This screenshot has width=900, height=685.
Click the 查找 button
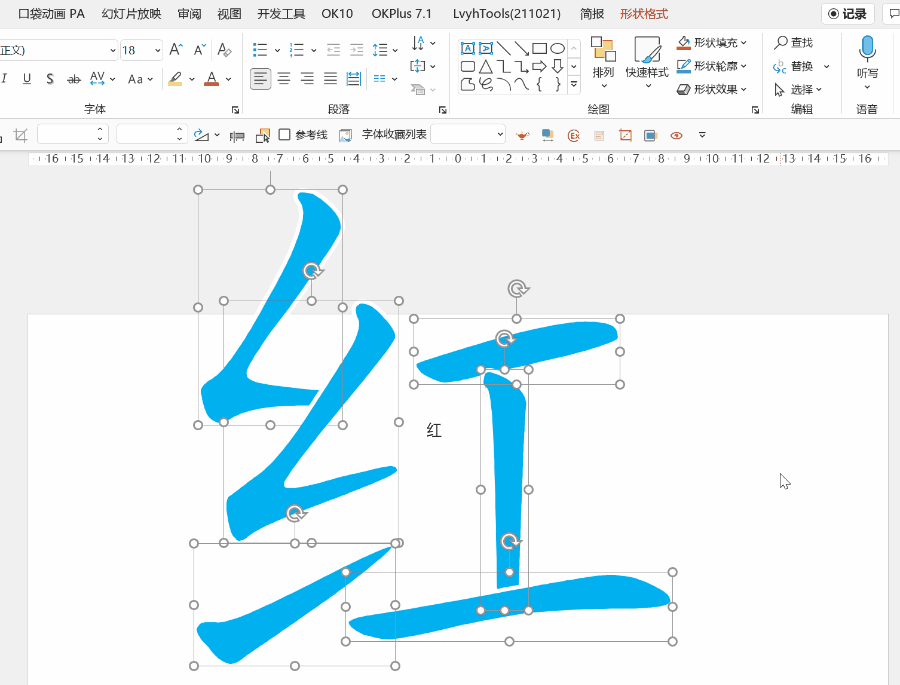(x=794, y=42)
